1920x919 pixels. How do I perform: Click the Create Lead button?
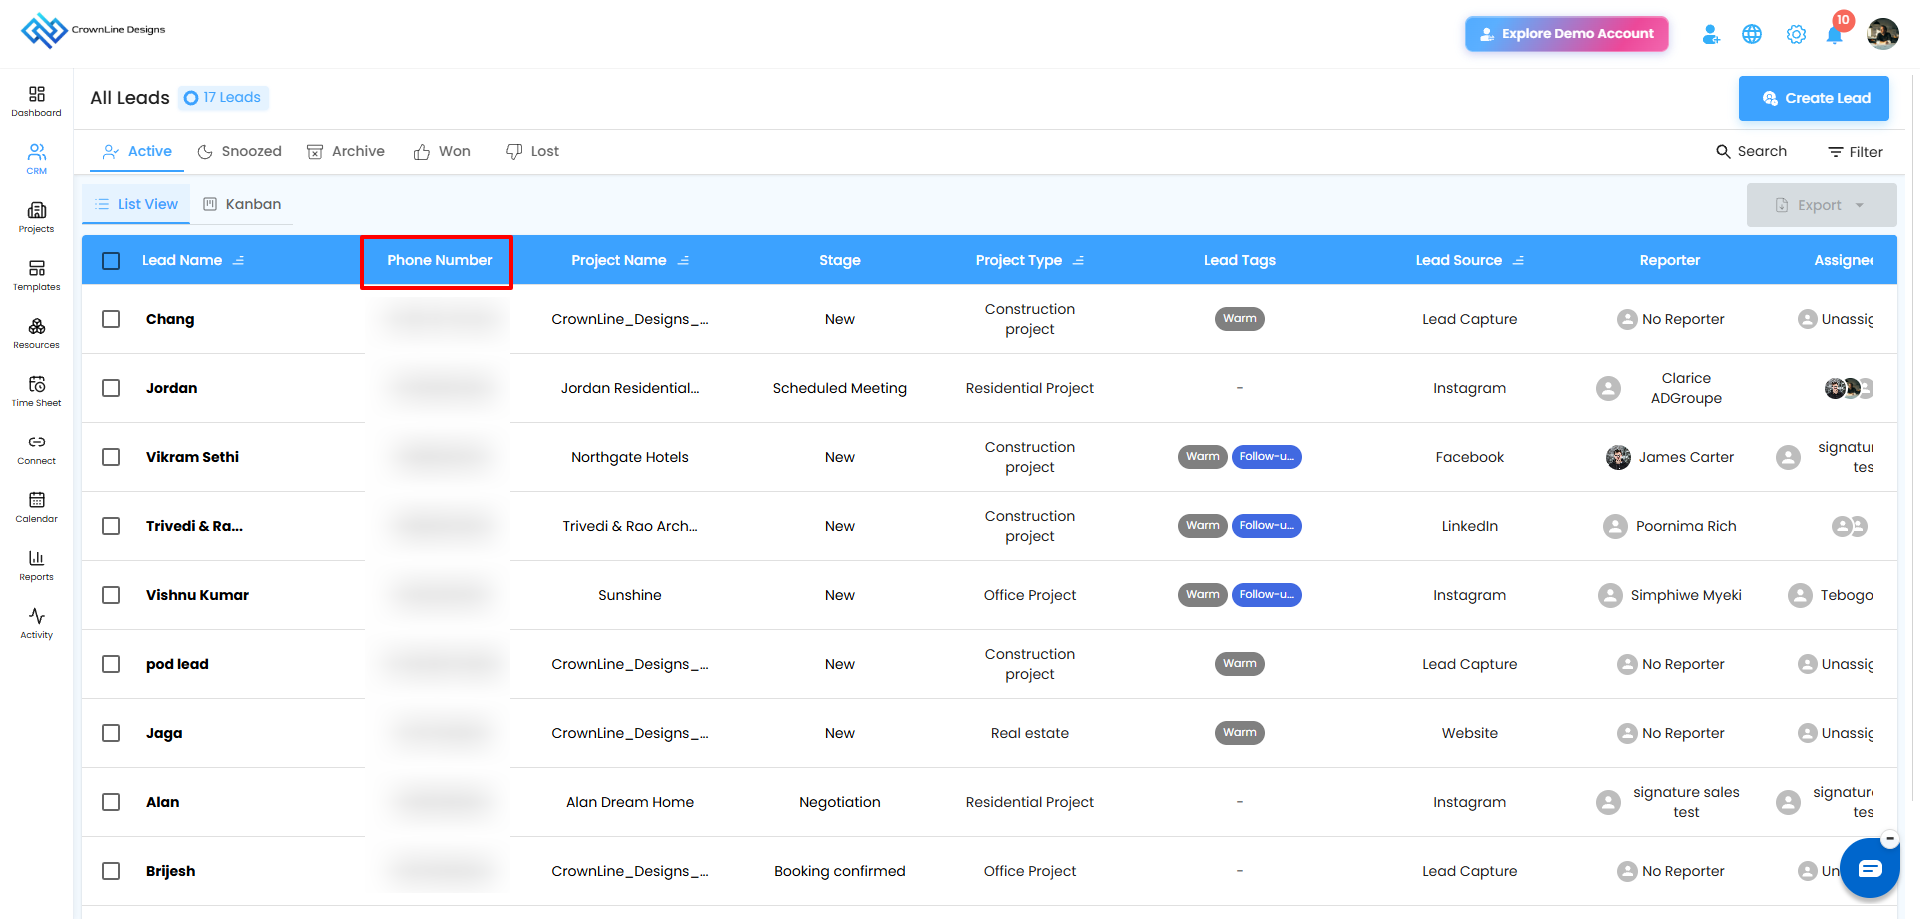click(1814, 98)
